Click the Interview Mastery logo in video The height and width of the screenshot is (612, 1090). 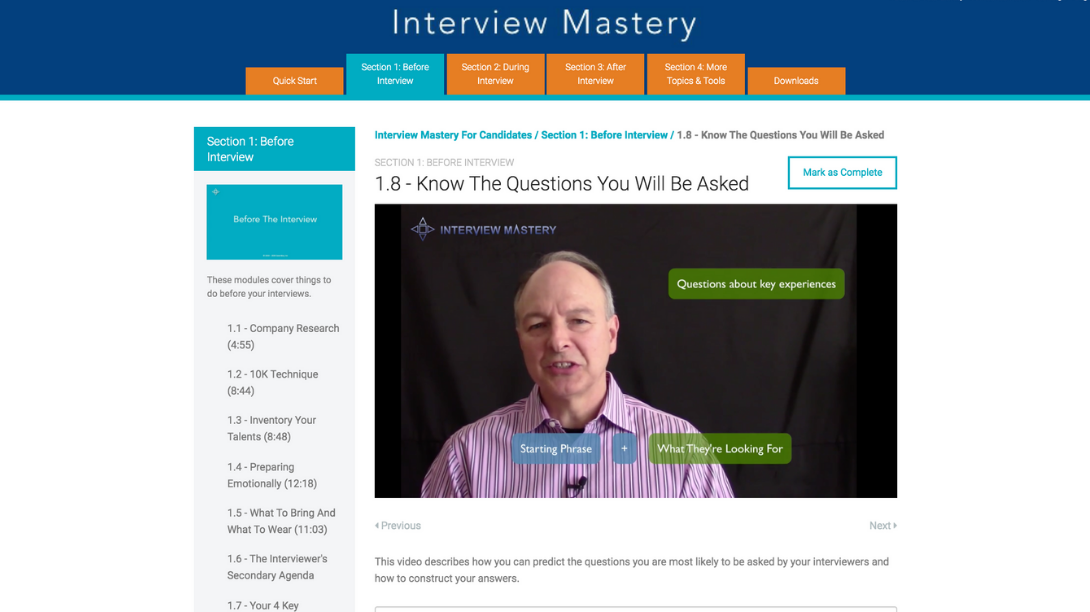click(x=483, y=229)
